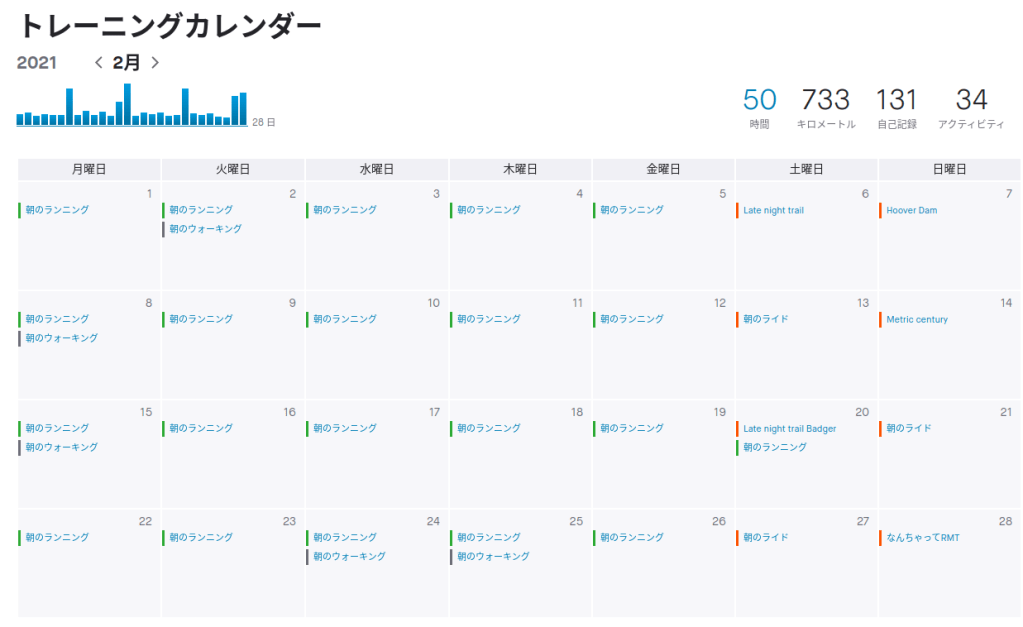The image size is (1023, 627).
Task: Open 朝のライド activity on the 21st
Action: pos(908,428)
